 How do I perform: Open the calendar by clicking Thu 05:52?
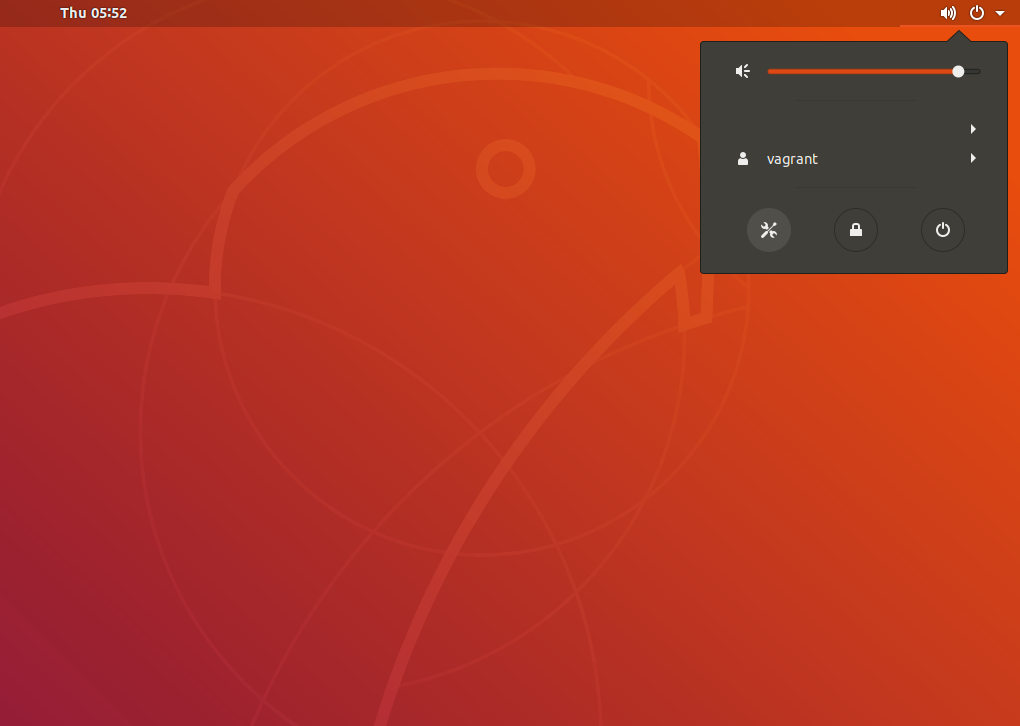pyautogui.click(x=94, y=13)
